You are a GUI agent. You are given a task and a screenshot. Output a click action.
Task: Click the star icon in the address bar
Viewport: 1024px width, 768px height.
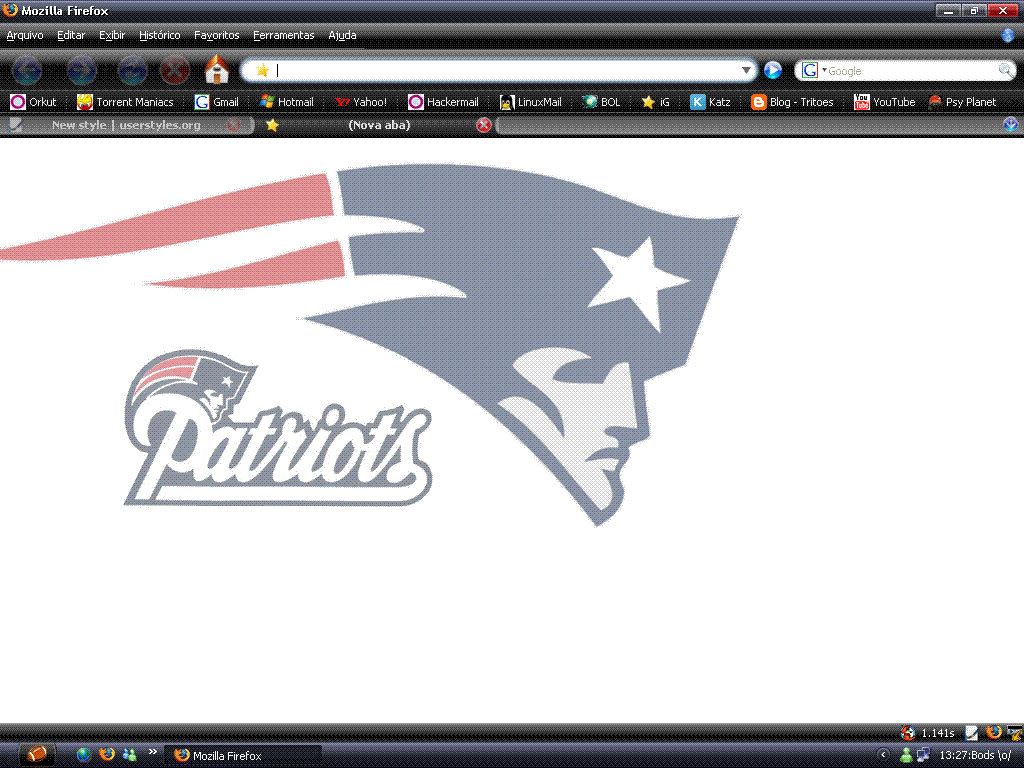tap(262, 70)
